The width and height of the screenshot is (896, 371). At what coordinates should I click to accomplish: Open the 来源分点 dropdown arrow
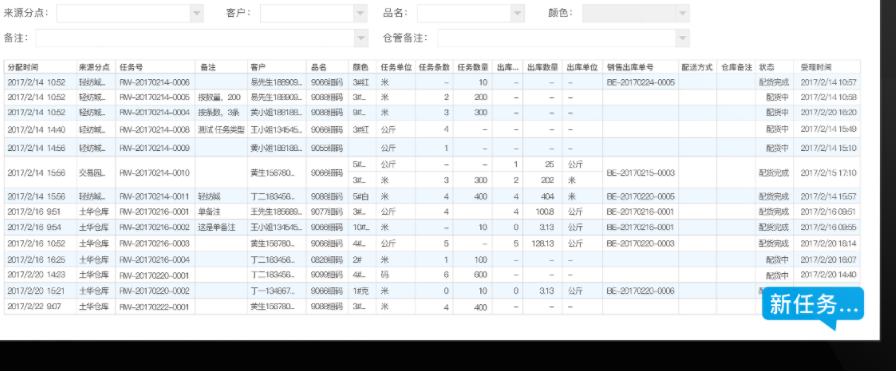tap(197, 13)
